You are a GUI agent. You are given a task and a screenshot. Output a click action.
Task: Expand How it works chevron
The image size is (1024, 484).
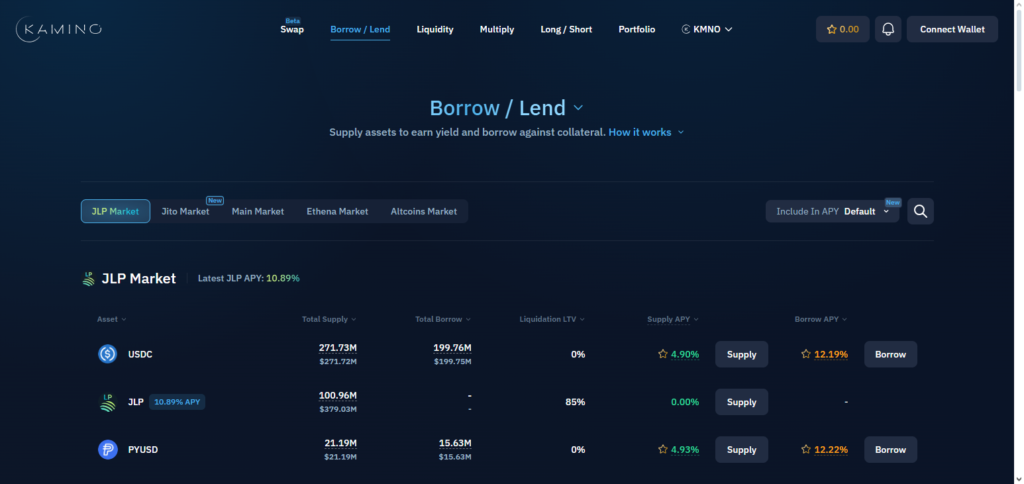click(680, 132)
